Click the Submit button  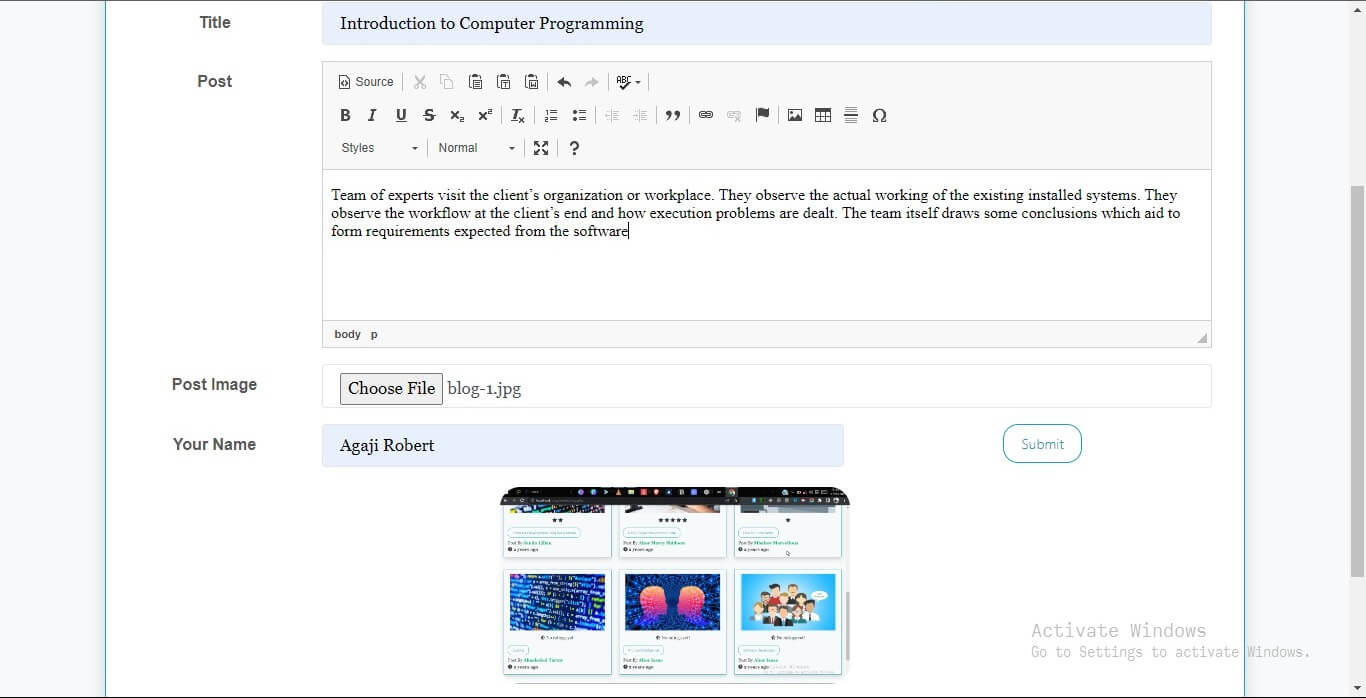point(1042,444)
